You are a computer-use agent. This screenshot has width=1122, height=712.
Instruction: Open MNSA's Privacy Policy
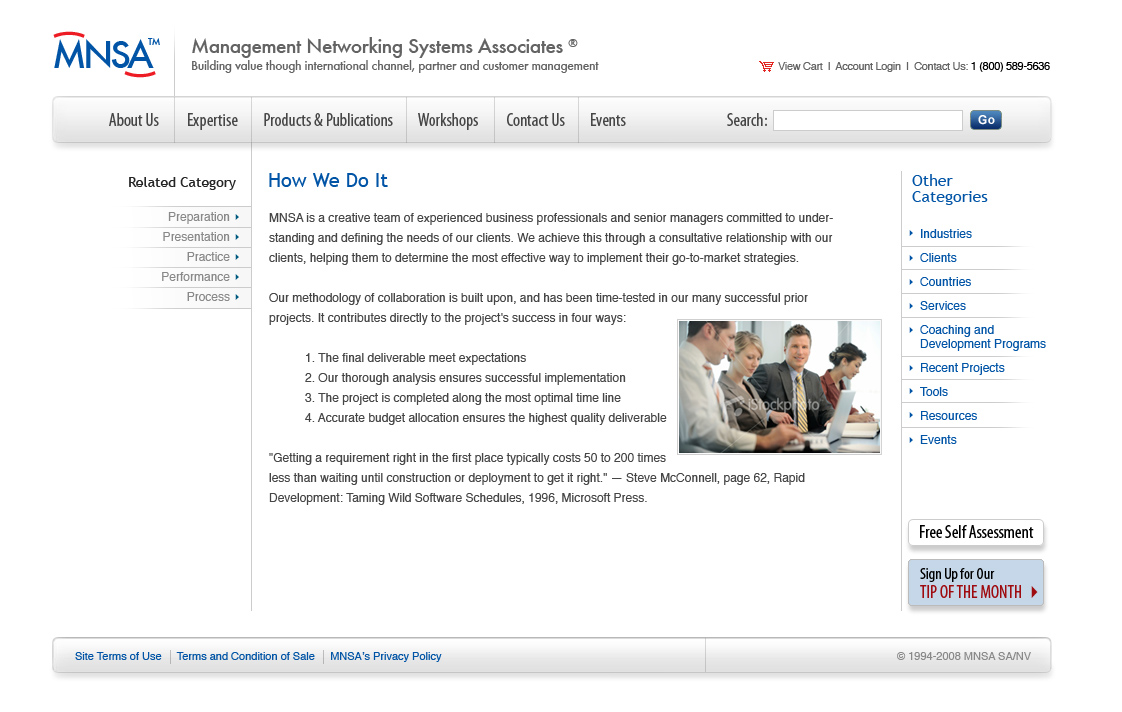[x=386, y=656]
